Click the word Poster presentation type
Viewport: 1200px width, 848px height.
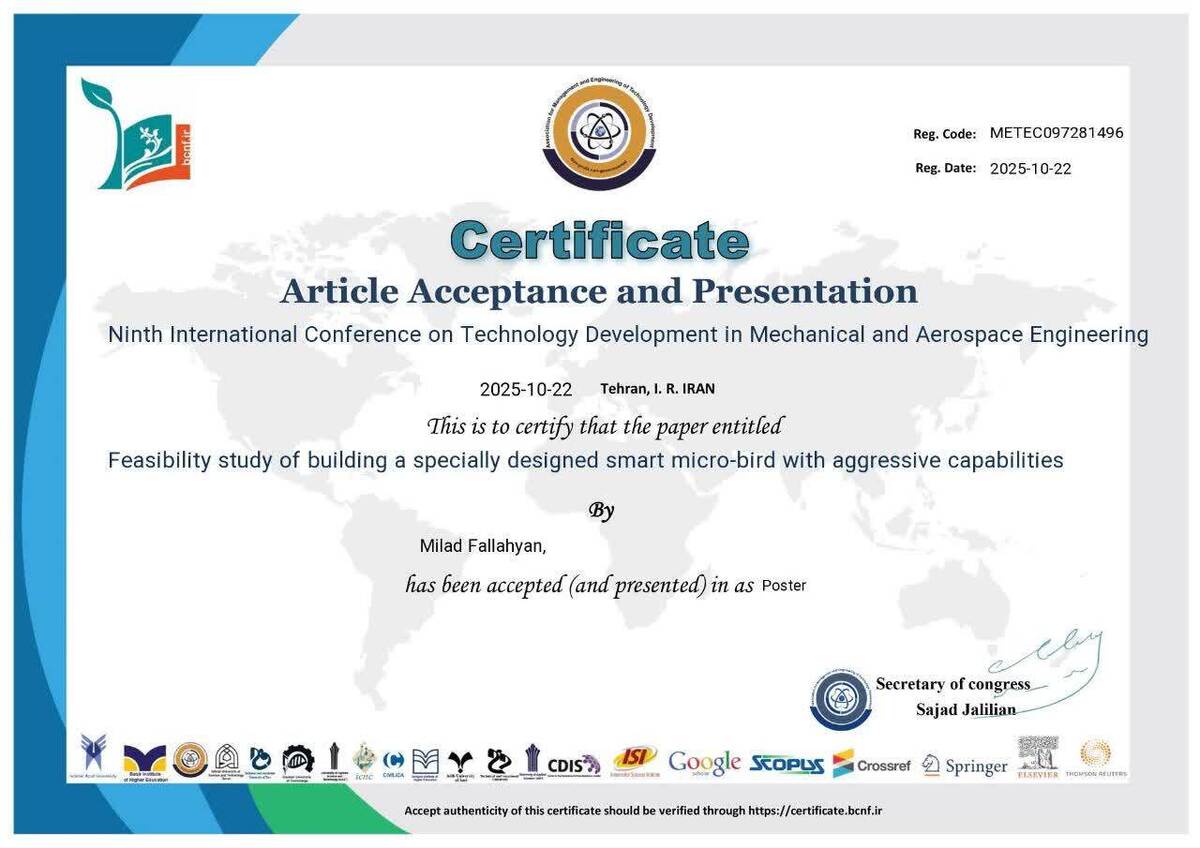784,586
